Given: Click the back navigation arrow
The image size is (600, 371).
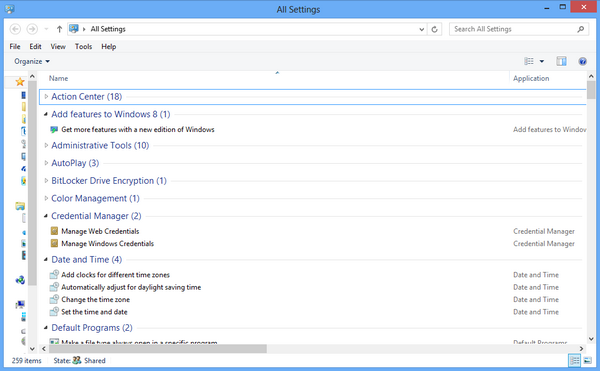Looking at the screenshot, I should 15,29.
